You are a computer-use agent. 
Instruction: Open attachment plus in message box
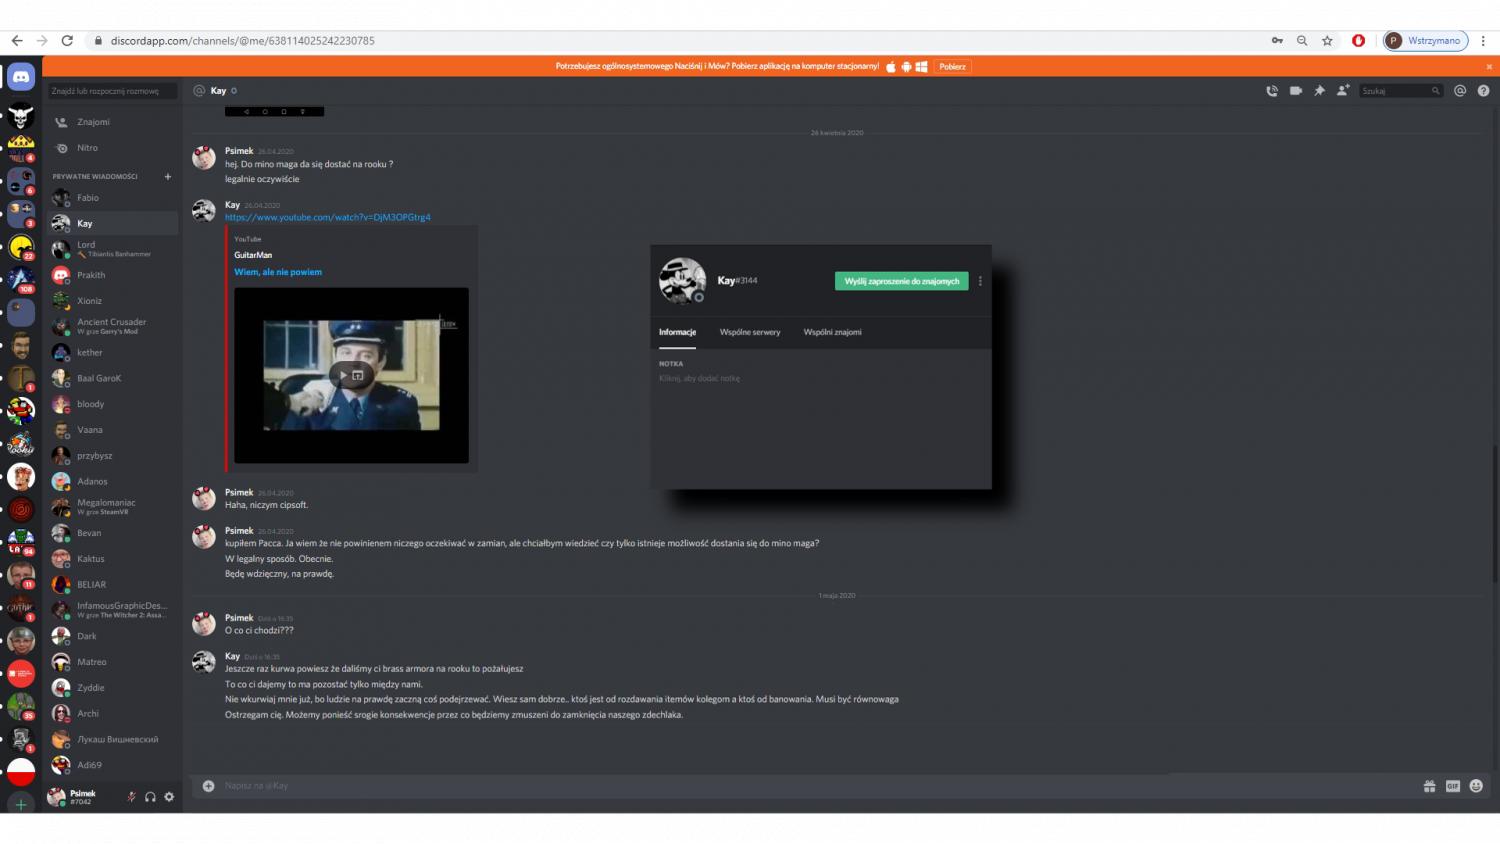point(209,786)
